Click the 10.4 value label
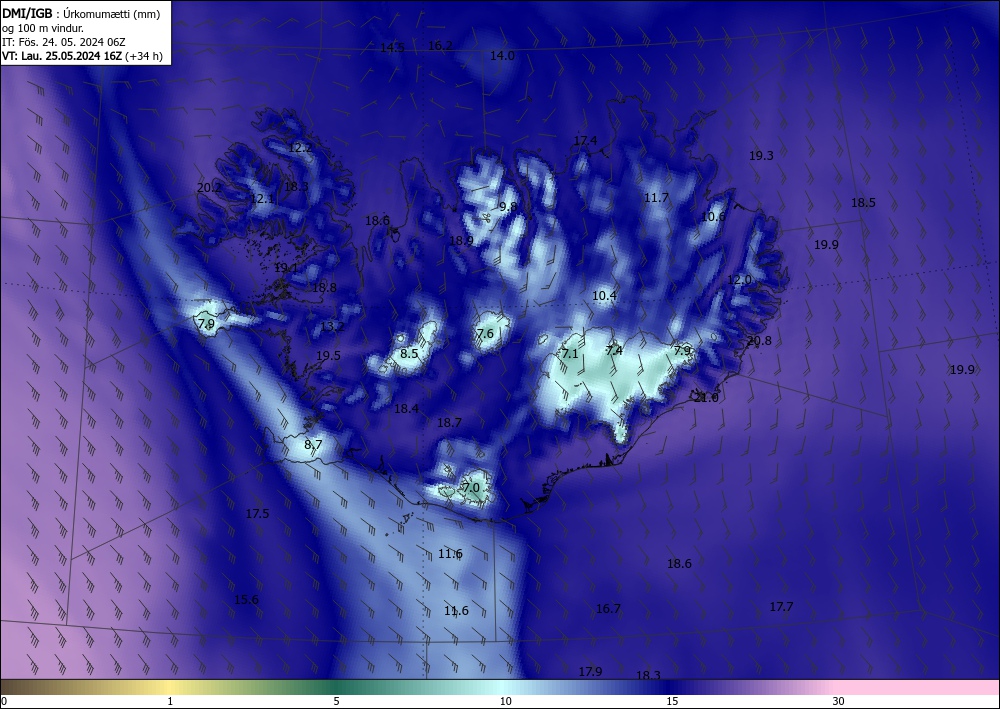Image resolution: width=1000 pixels, height=709 pixels. [x=604, y=296]
